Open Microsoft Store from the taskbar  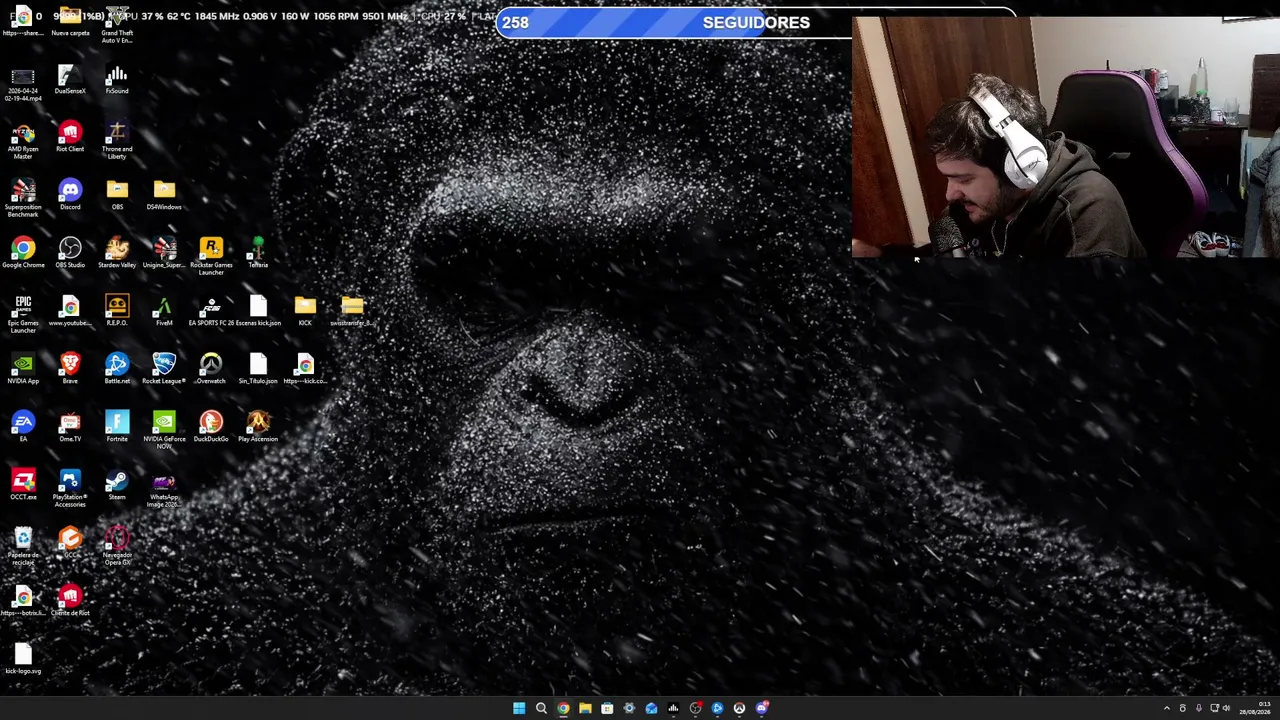pos(607,708)
